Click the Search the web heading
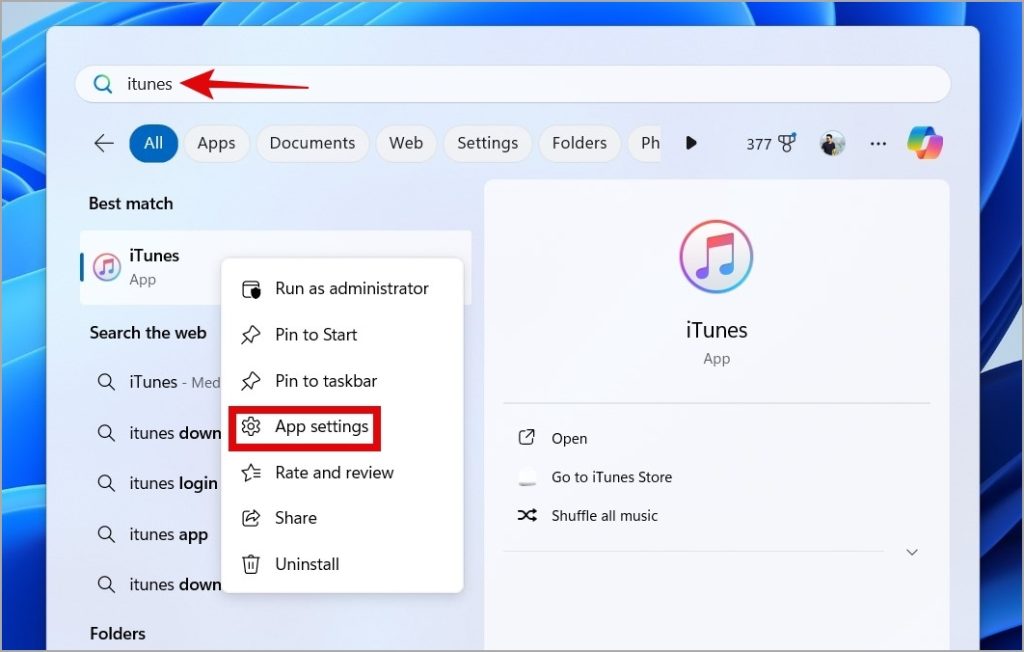 (x=148, y=333)
